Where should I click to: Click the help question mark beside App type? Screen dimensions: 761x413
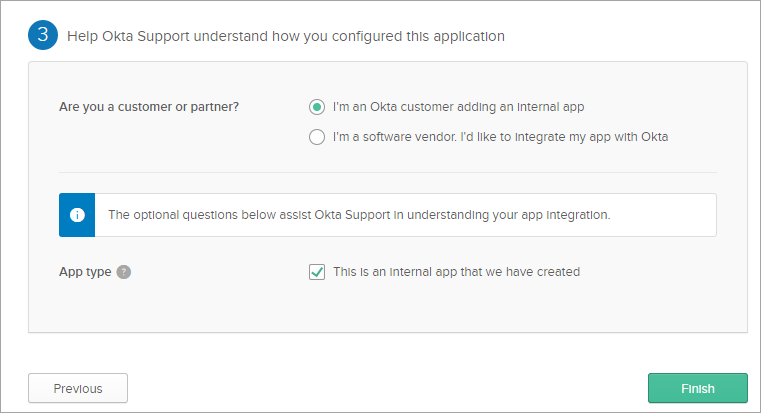point(124,272)
